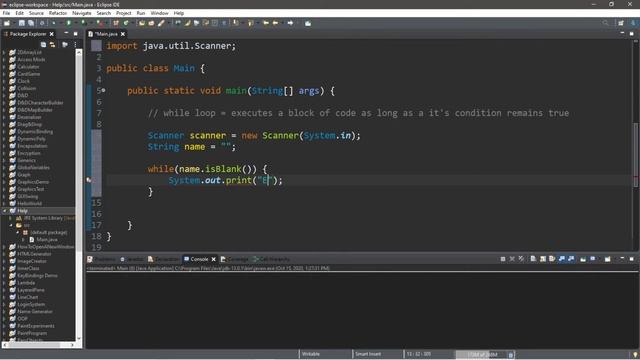Switch to the Call Hierarchy tab

tap(271, 259)
